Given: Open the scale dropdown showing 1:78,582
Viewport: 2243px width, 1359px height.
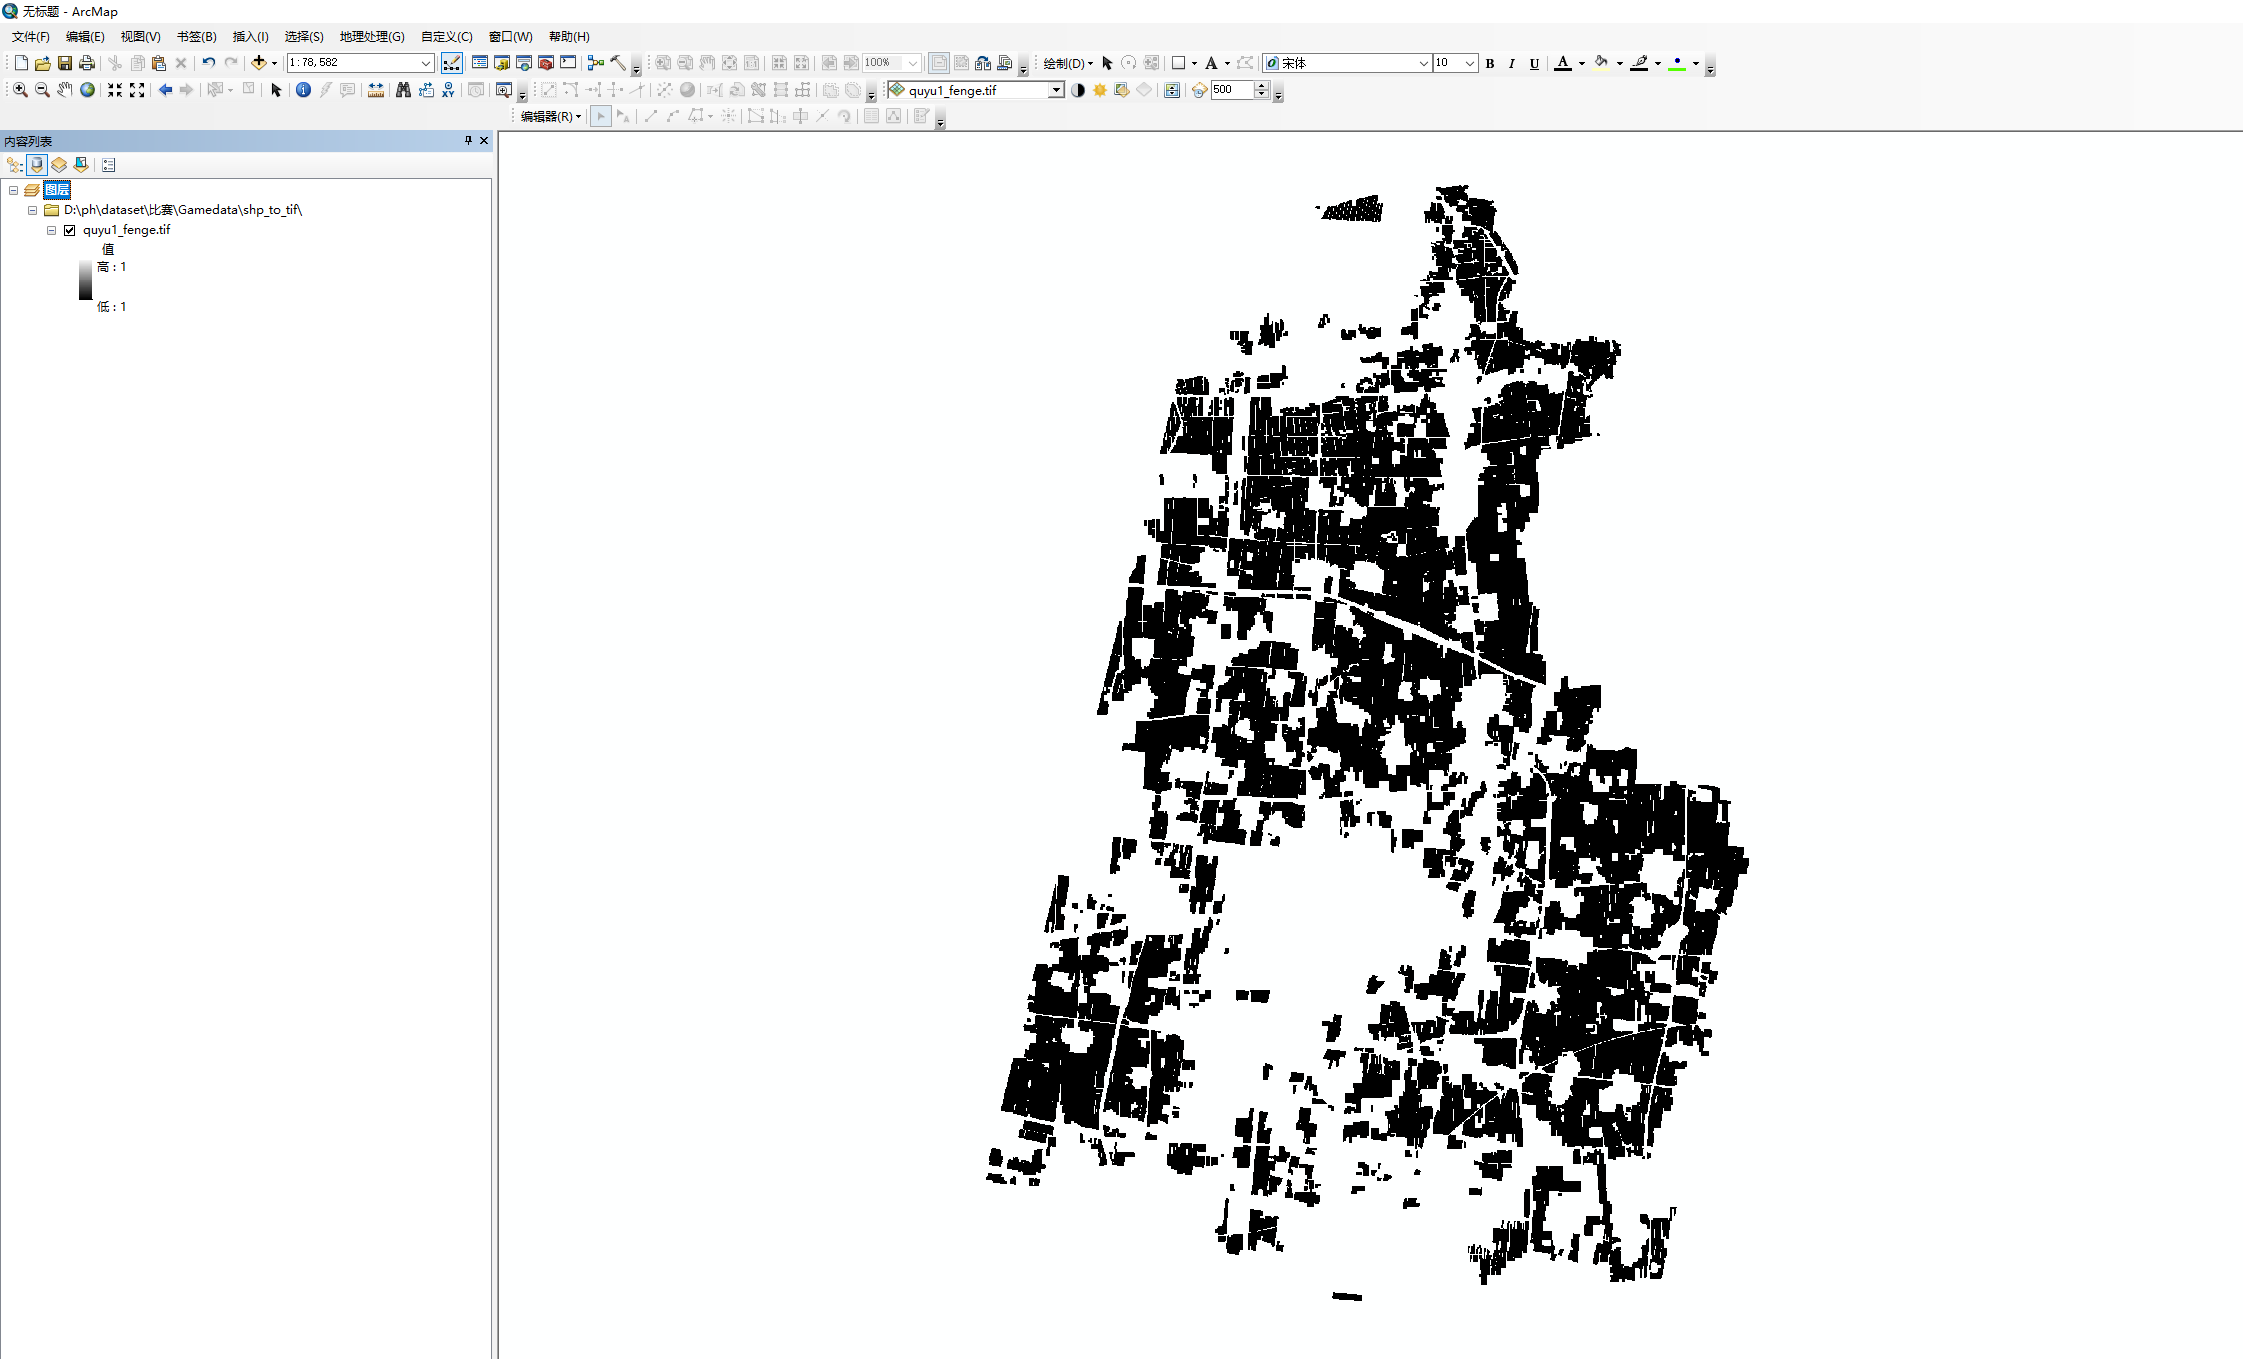Looking at the screenshot, I should [x=427, y=62].
